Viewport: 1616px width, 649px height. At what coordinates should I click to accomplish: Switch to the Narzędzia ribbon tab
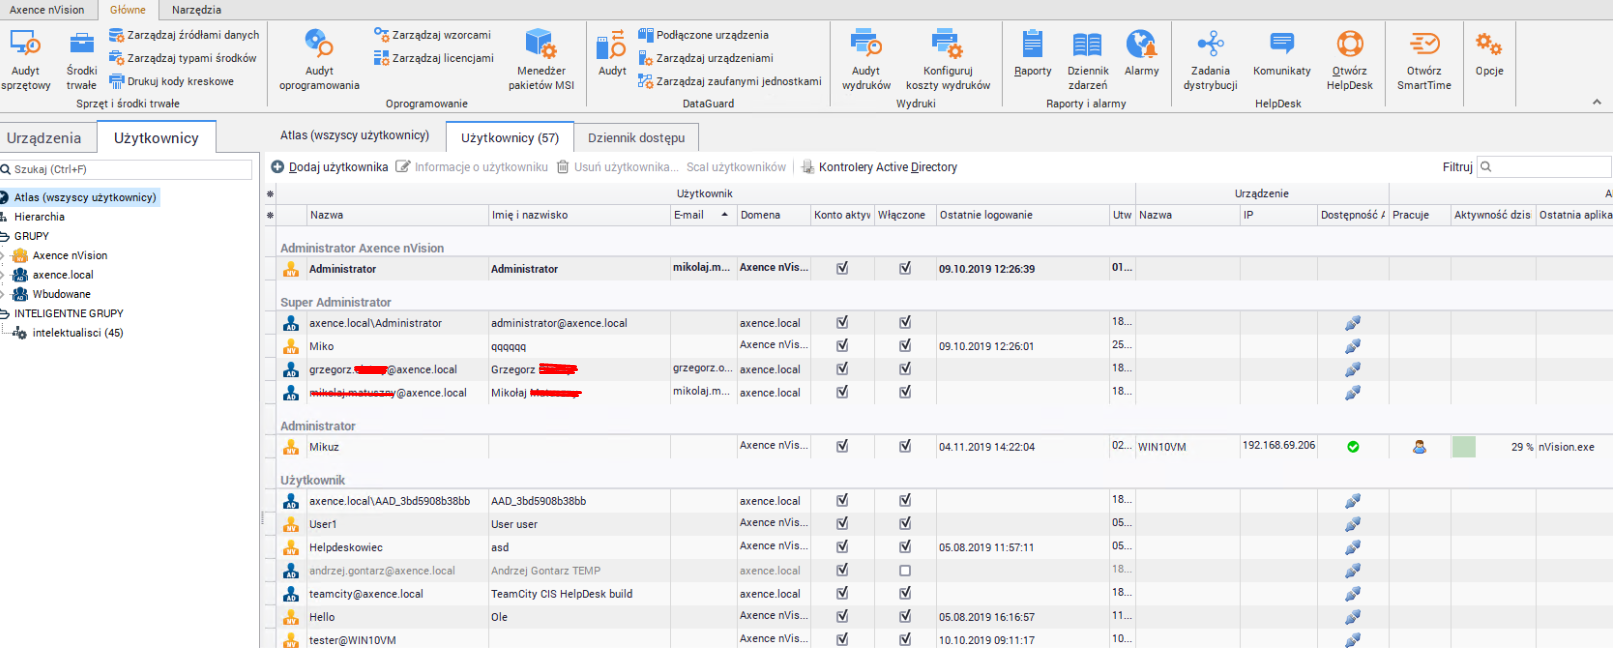196,10
